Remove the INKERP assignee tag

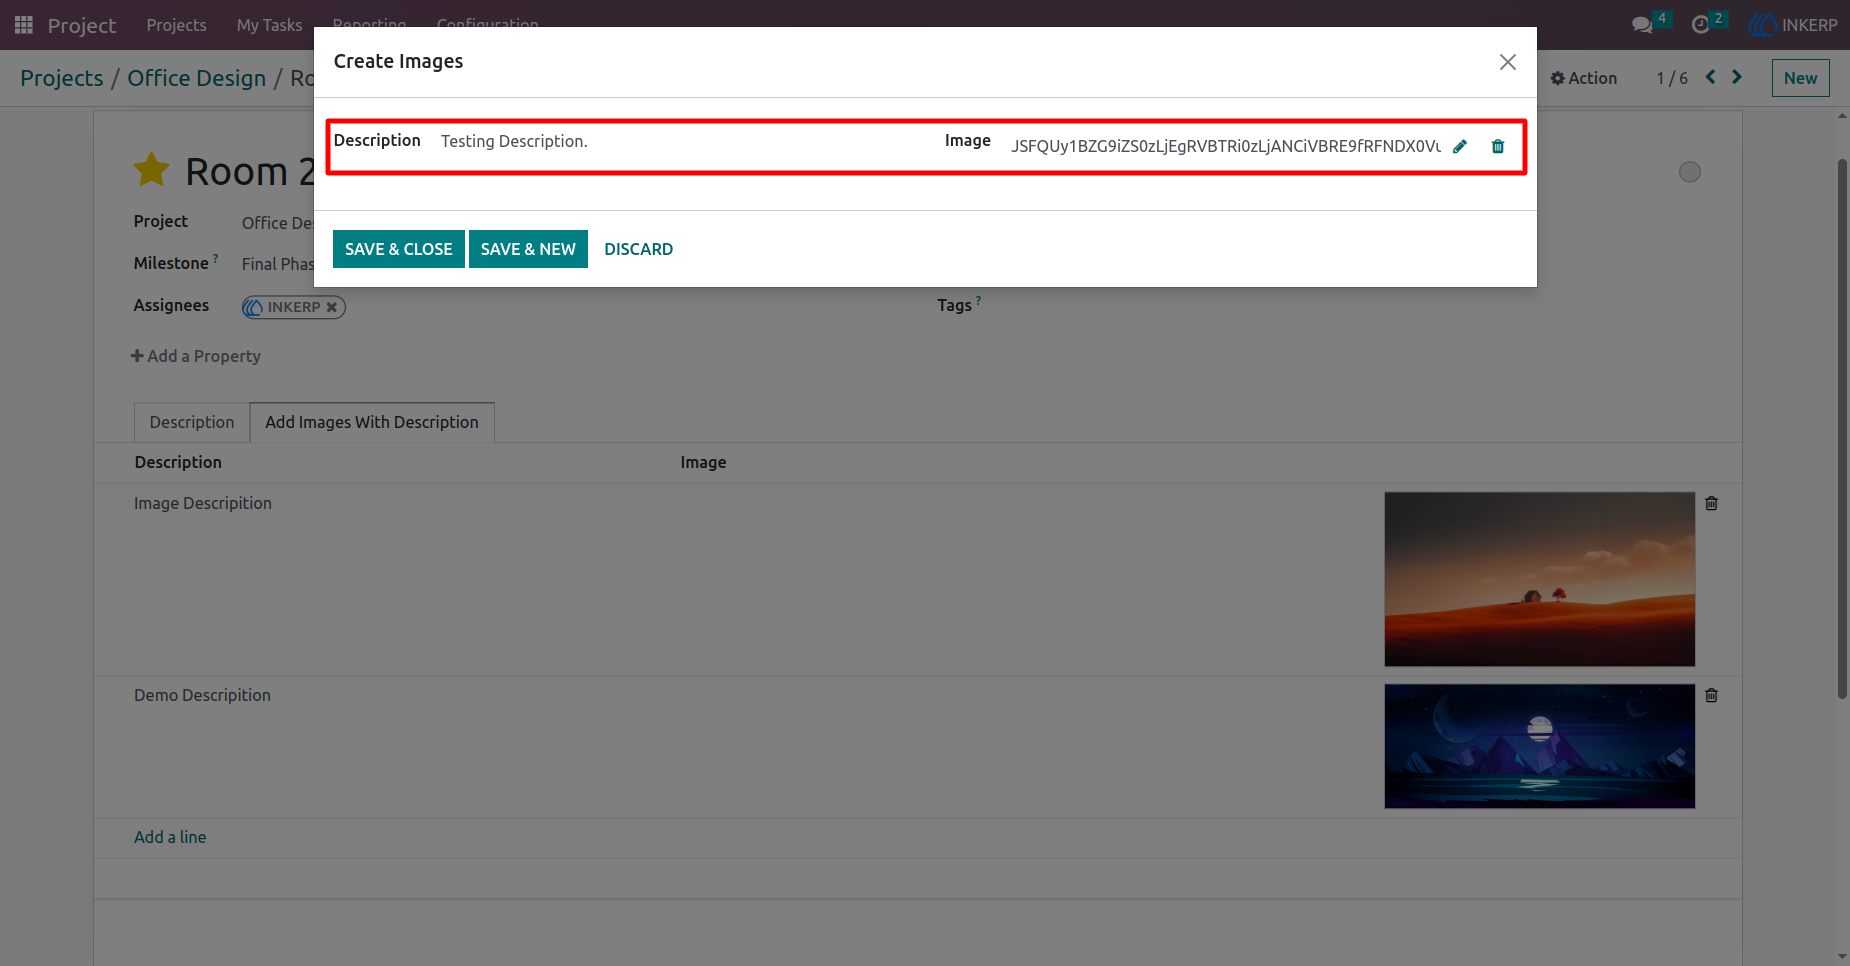331,307
